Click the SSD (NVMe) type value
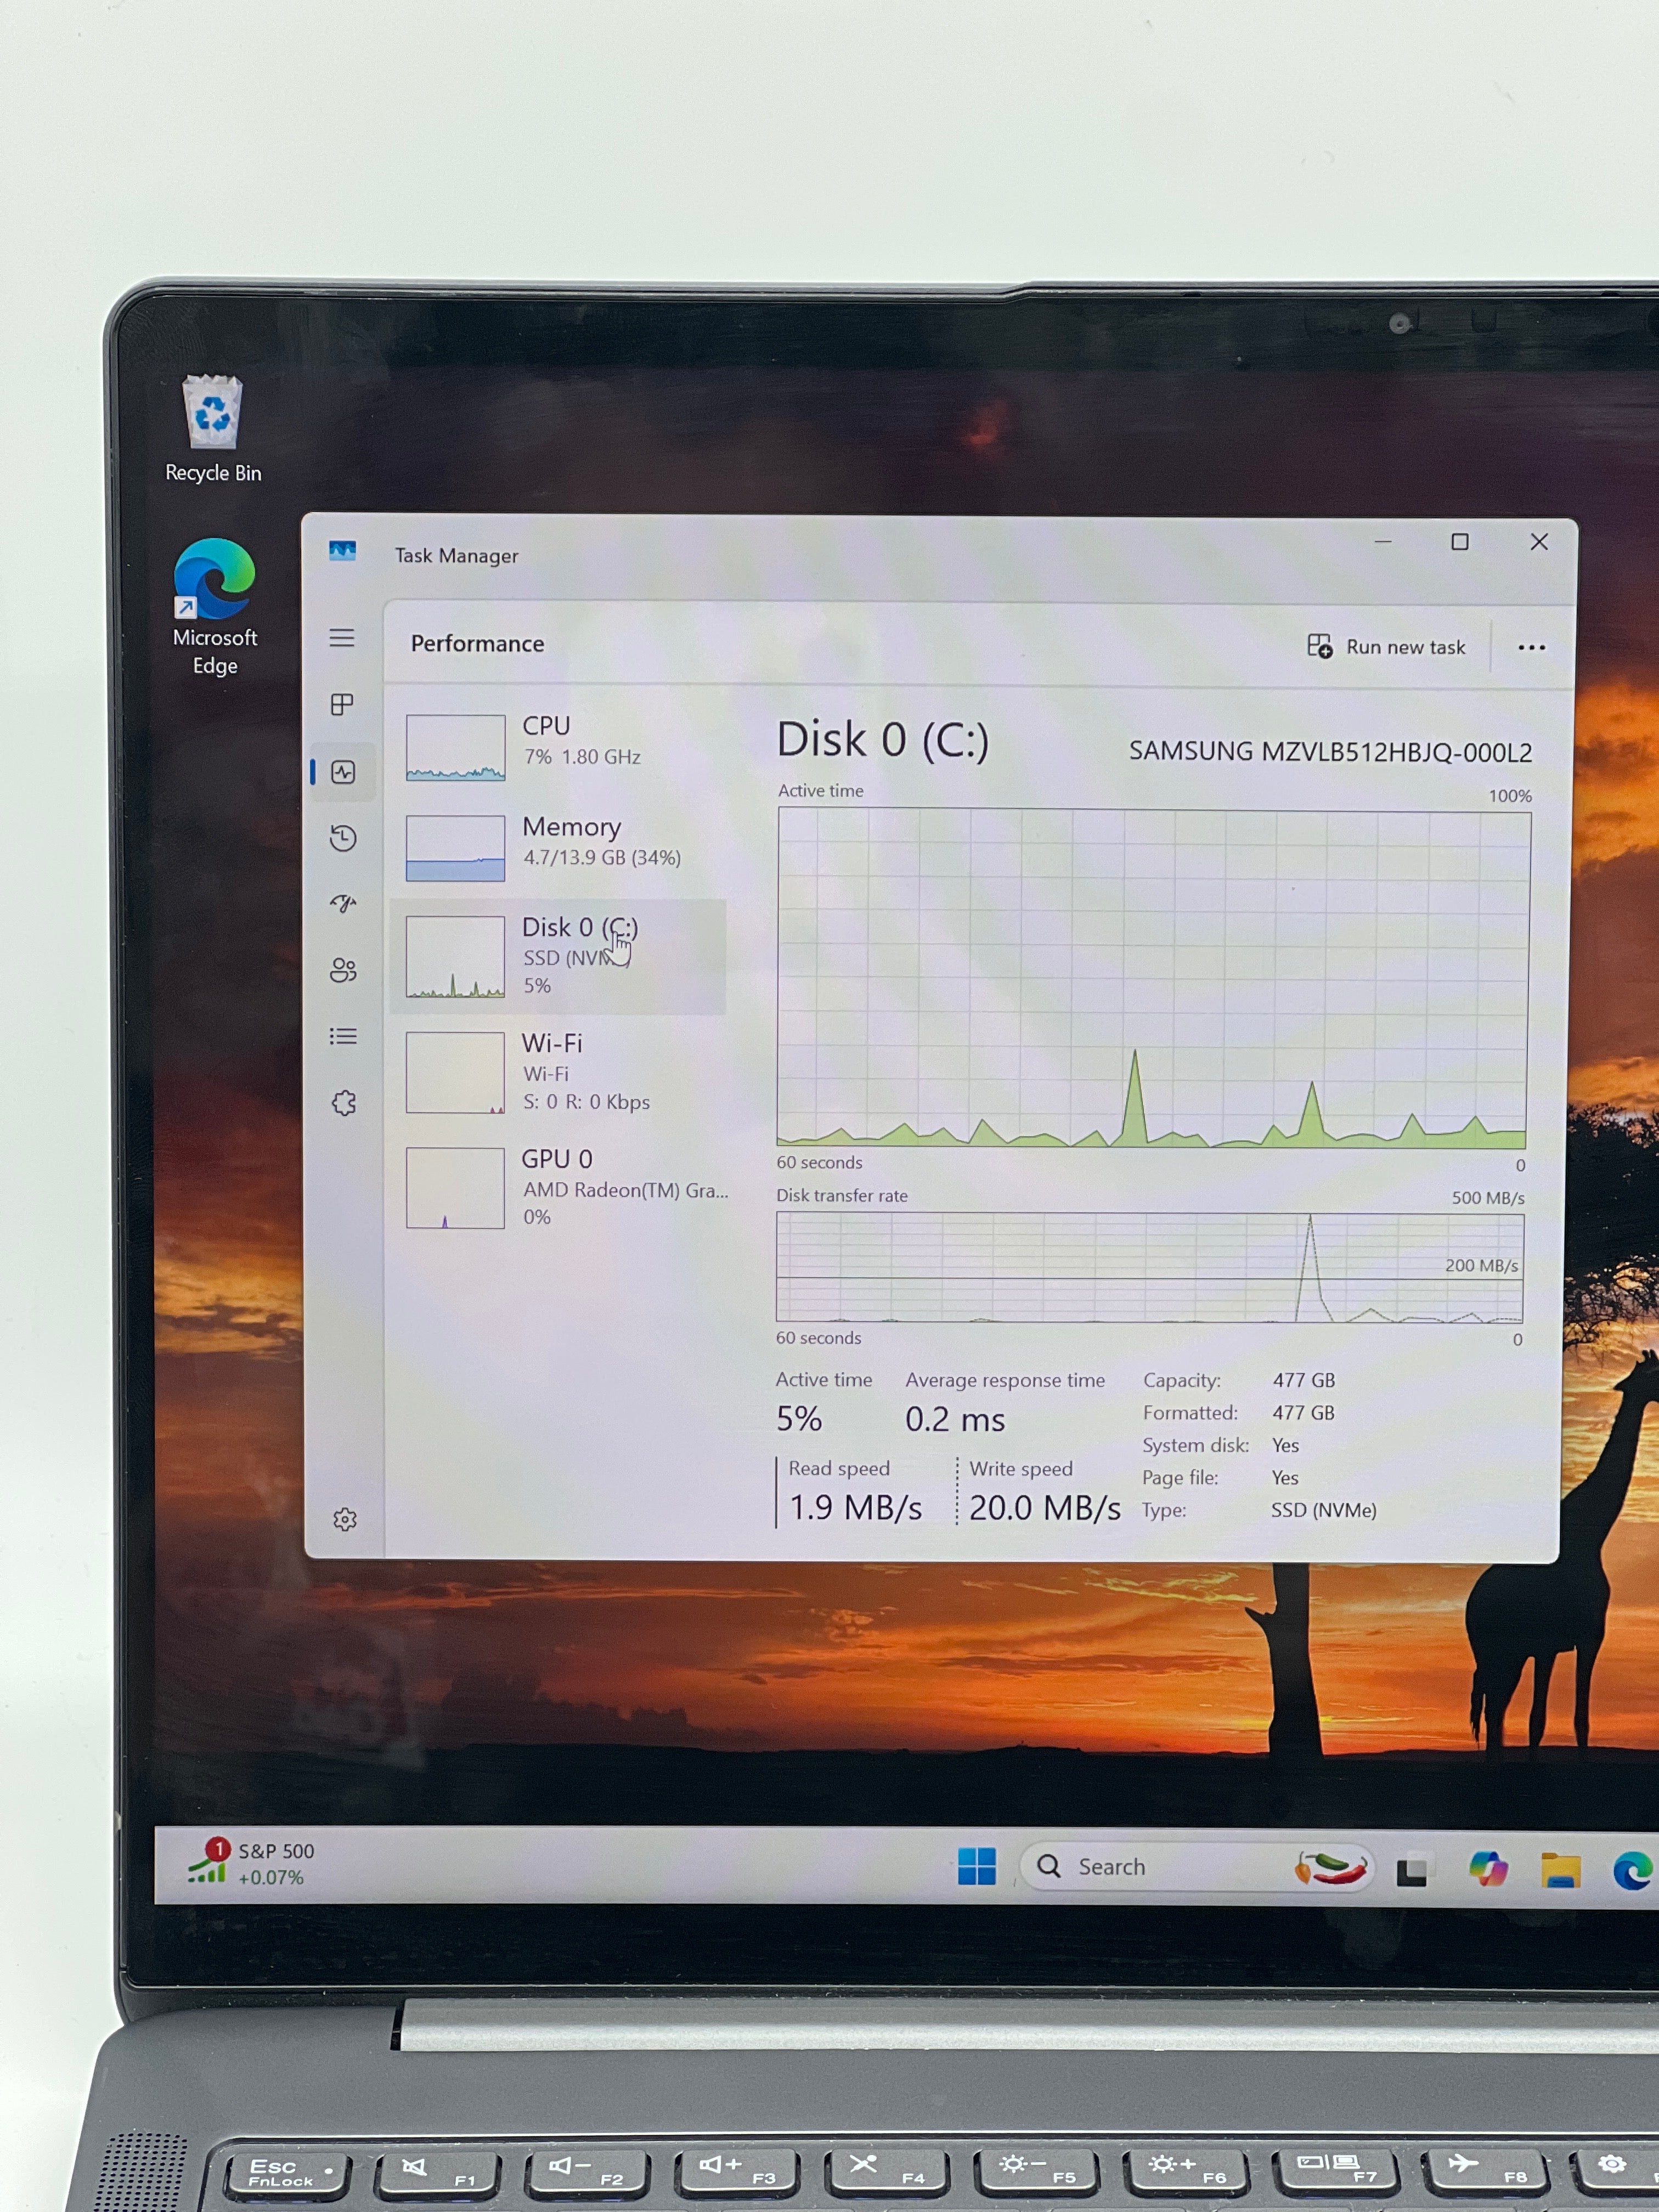 tap(1324, 1510)
